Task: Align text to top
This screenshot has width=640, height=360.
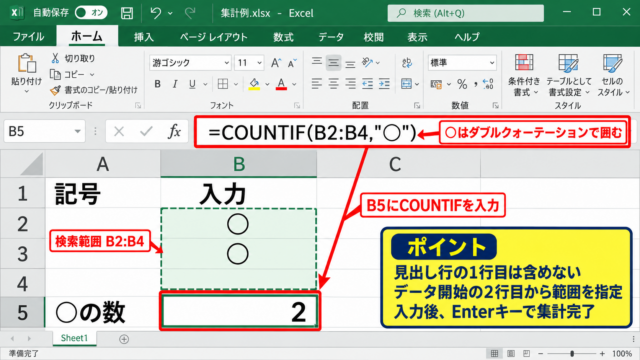Action: 317,62
